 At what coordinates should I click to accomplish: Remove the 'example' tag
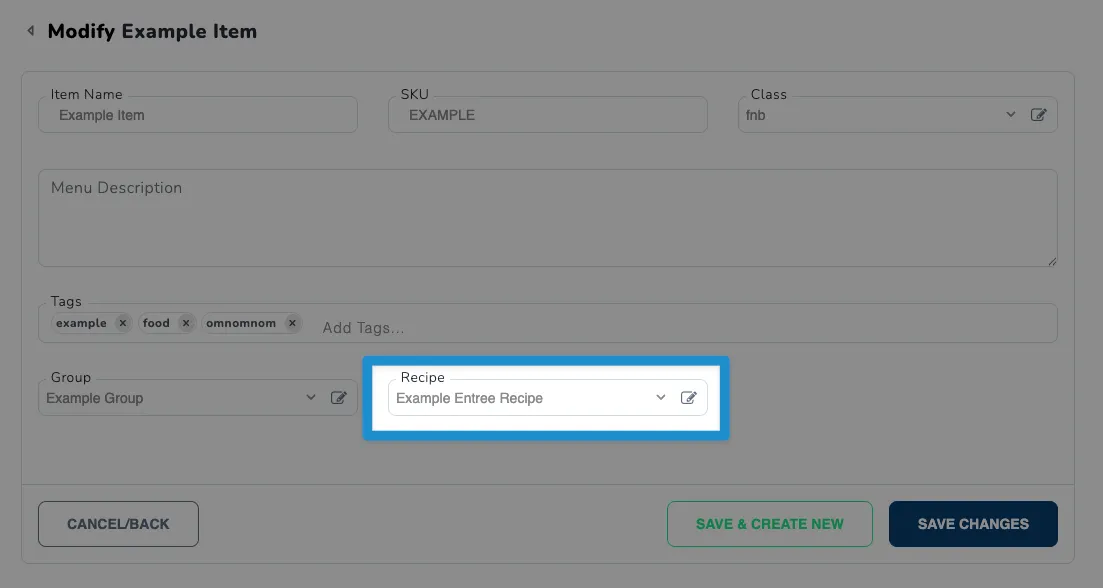coord(122,323)
